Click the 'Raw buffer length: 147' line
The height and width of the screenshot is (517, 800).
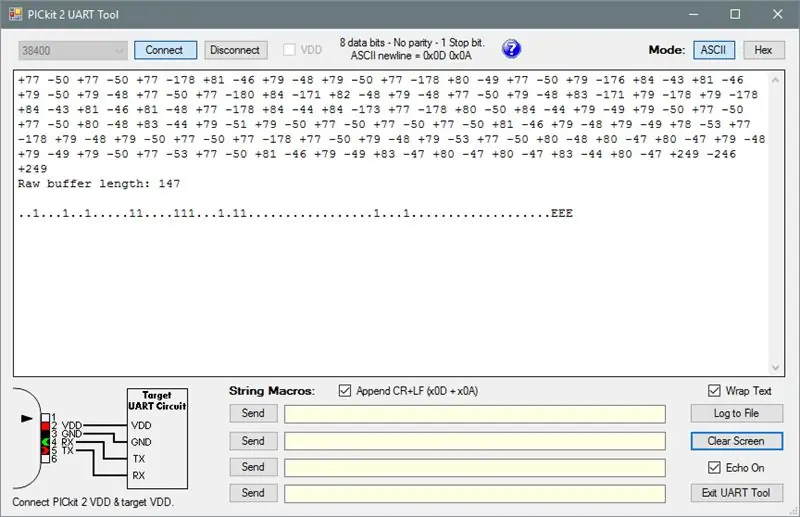coord(99,184)
